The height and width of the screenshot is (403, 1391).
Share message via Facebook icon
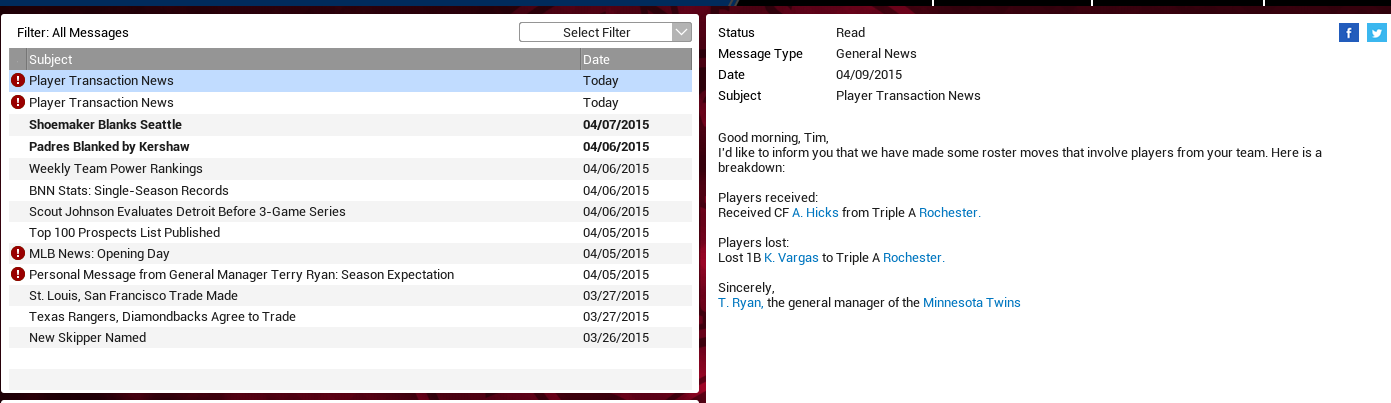coord(1349,33)
